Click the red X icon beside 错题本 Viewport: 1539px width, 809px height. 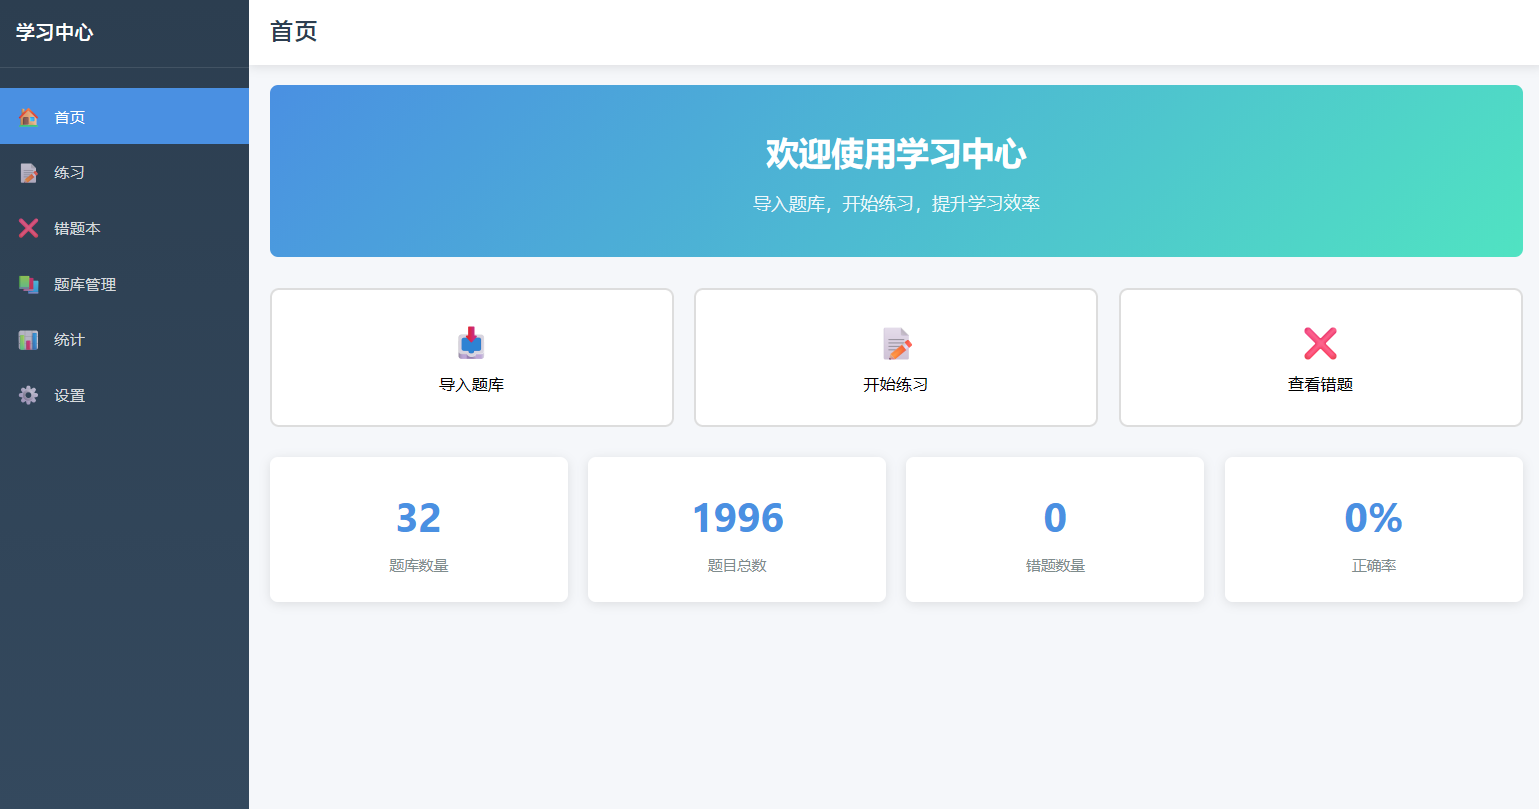coord(29,228)
